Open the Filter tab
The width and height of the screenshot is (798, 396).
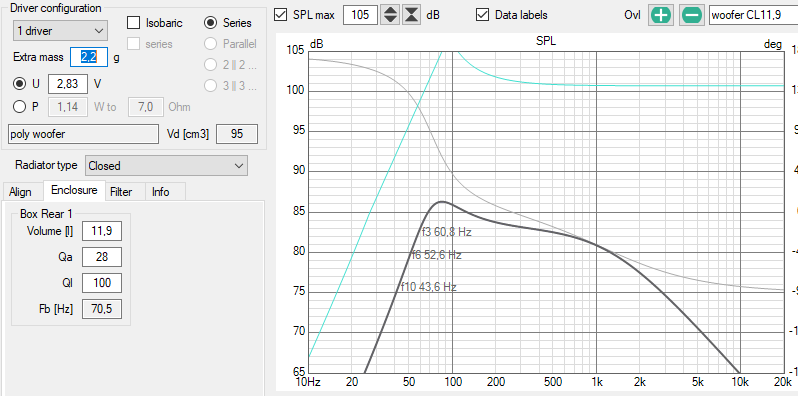coord(121,192)
